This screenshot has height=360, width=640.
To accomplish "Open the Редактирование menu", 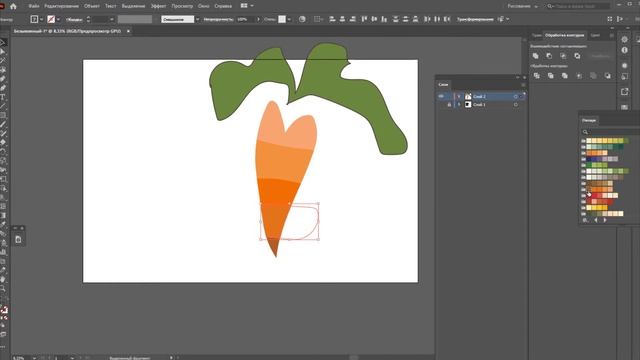I will coord(62,6).
